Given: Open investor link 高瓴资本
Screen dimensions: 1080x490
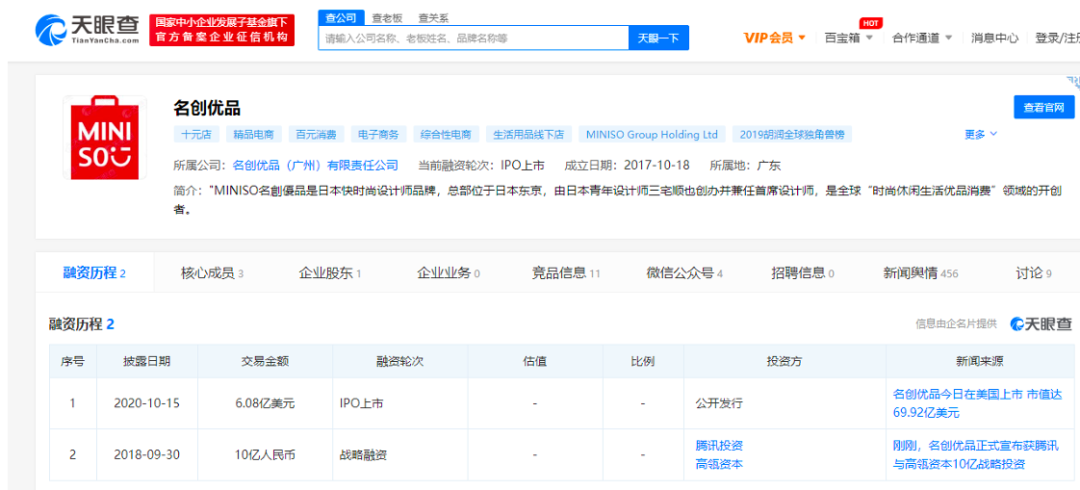Looking at the screenshot, I should (718, 464).
